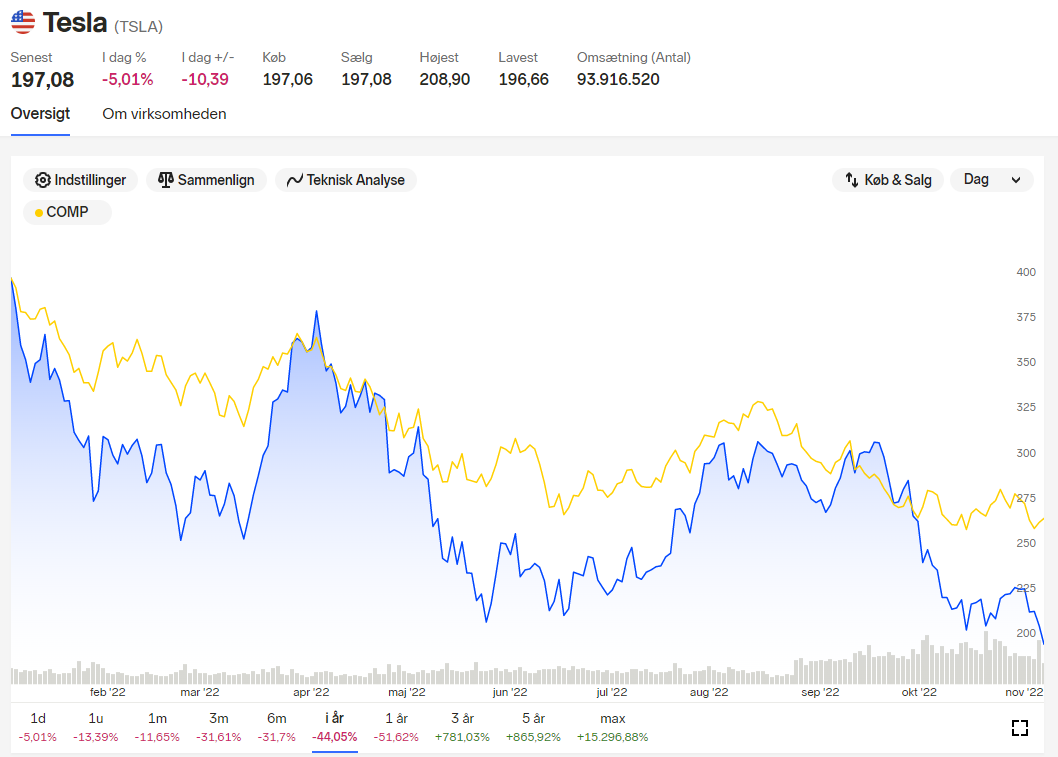Open the Indstillinger gear icon
1058x757 pixels.
[43, 180]
